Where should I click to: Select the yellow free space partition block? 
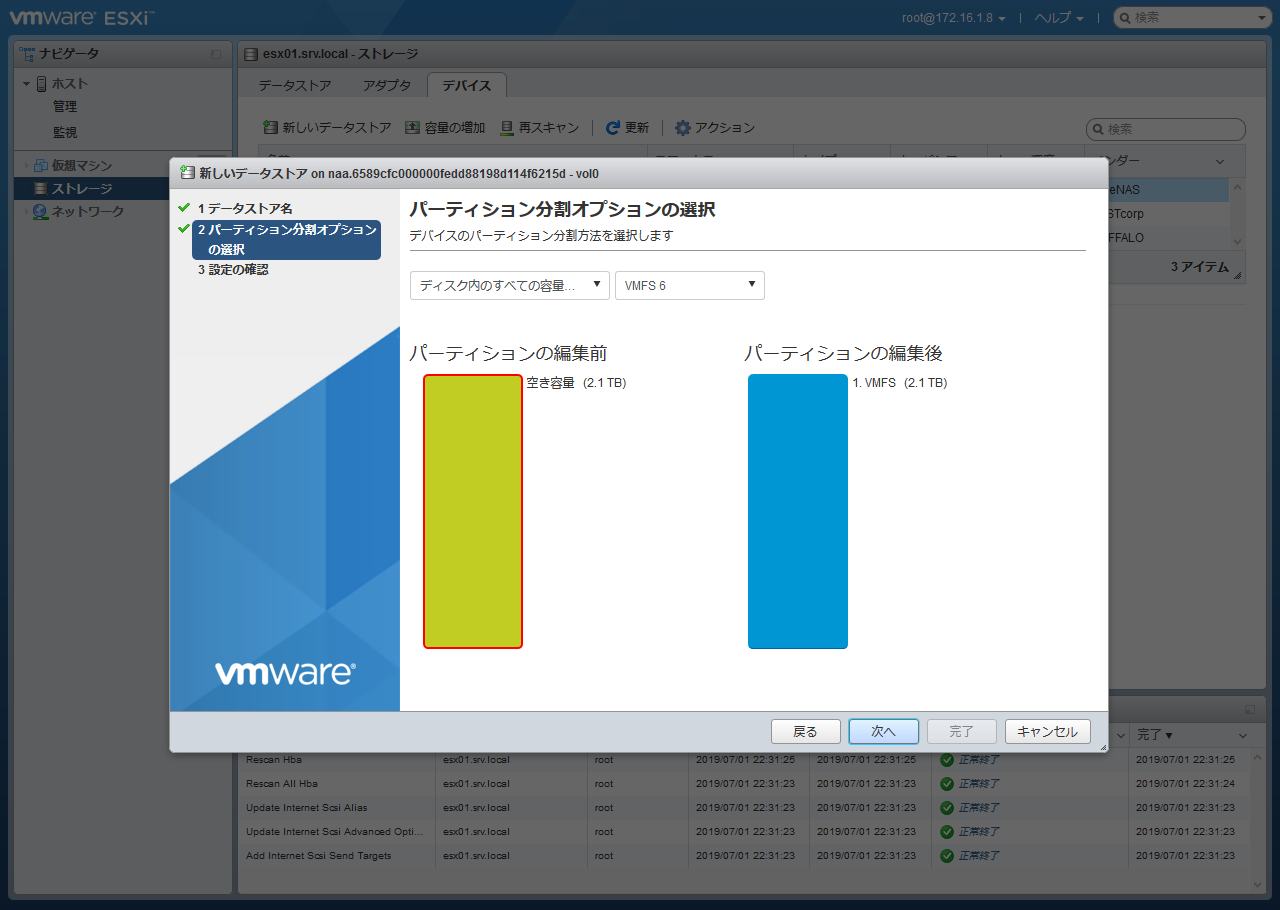(x=473, y=511)
